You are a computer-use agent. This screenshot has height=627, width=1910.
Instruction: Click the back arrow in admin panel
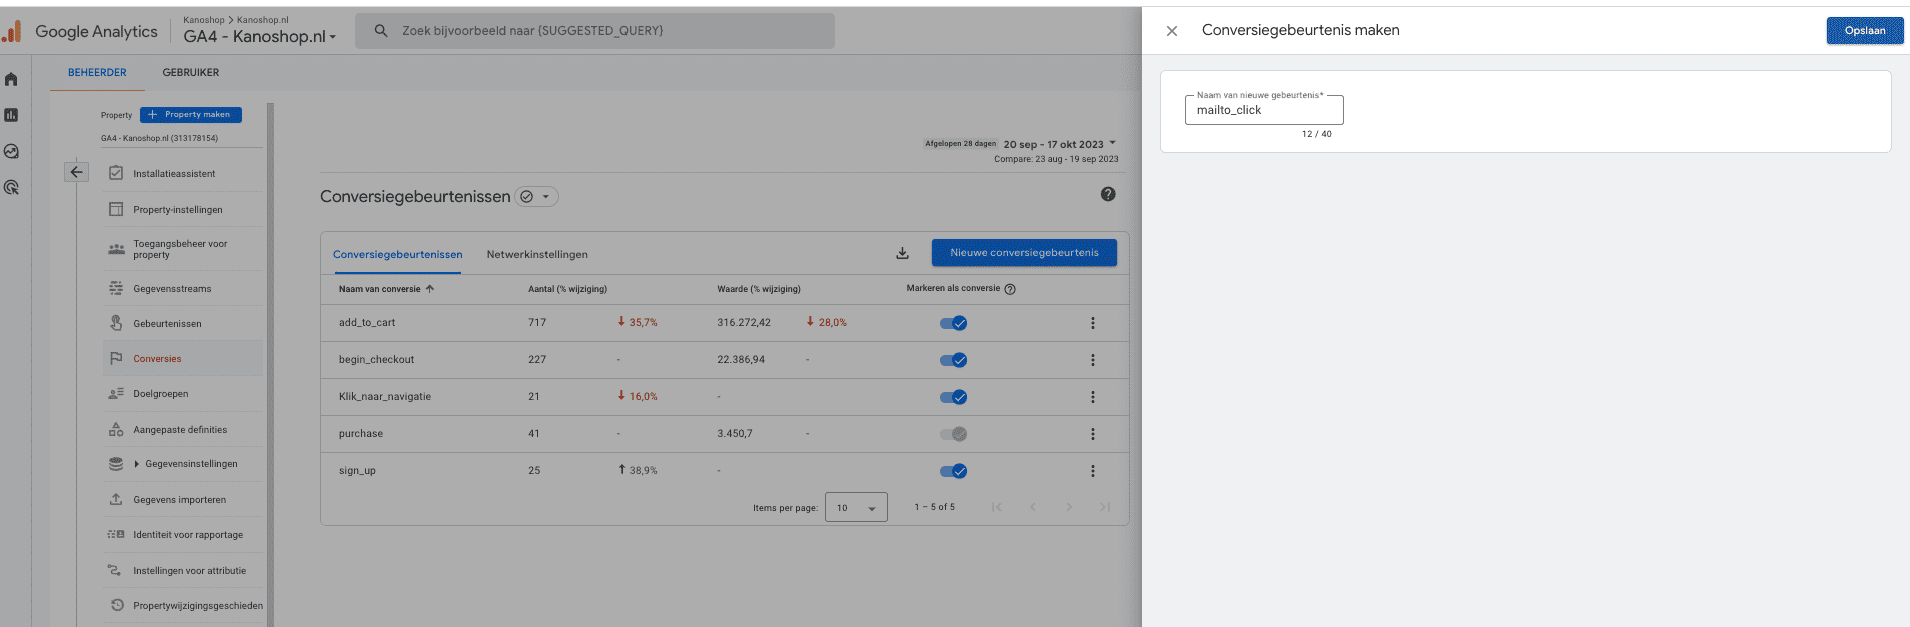coord(76,172)
